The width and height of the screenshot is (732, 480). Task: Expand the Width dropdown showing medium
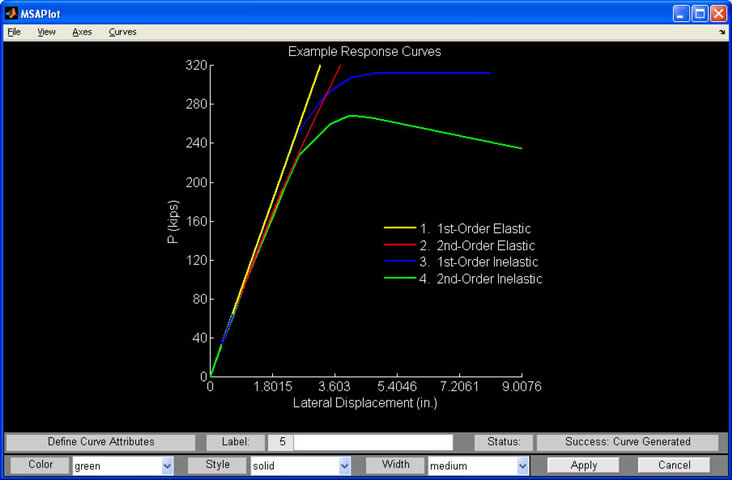522,466
